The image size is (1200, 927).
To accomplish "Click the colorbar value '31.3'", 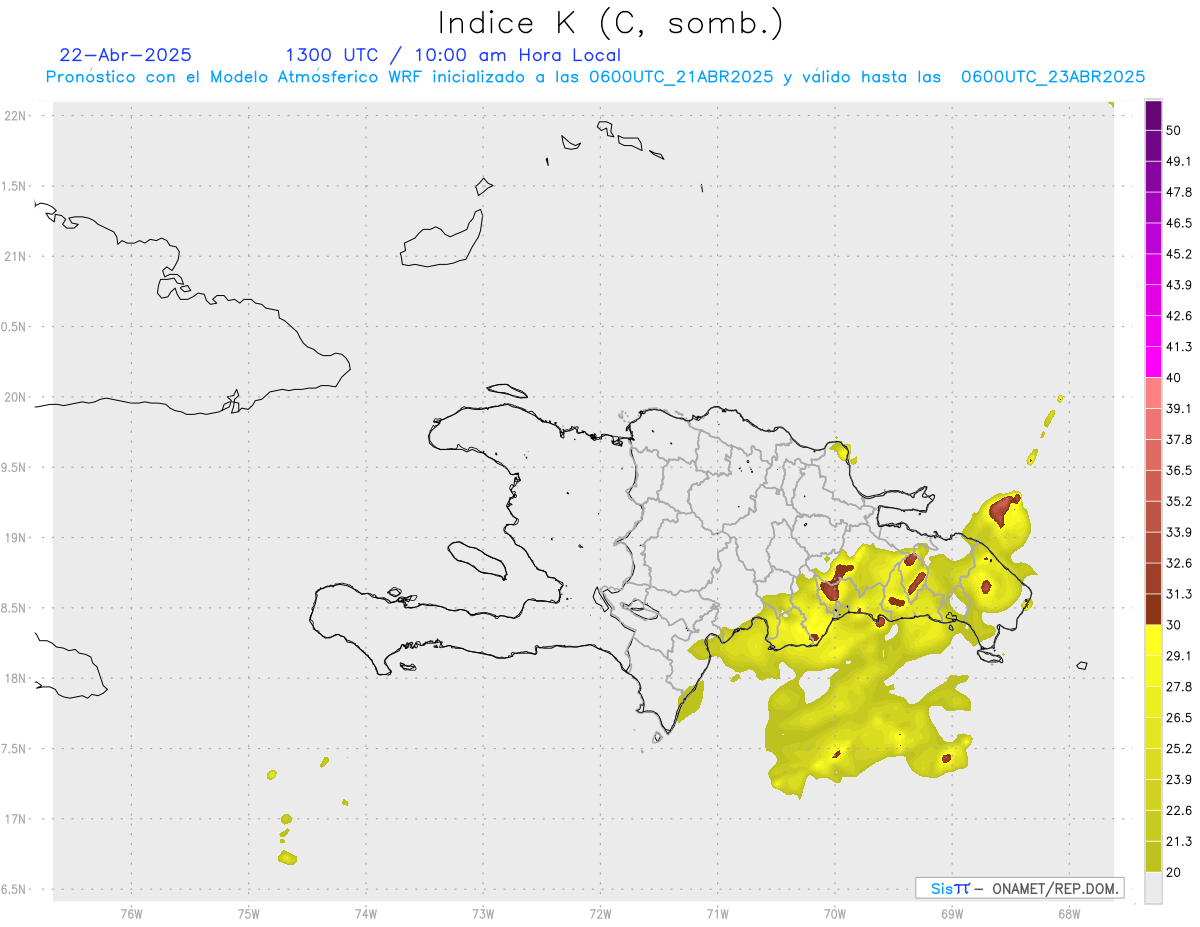I will (1179, 594).
